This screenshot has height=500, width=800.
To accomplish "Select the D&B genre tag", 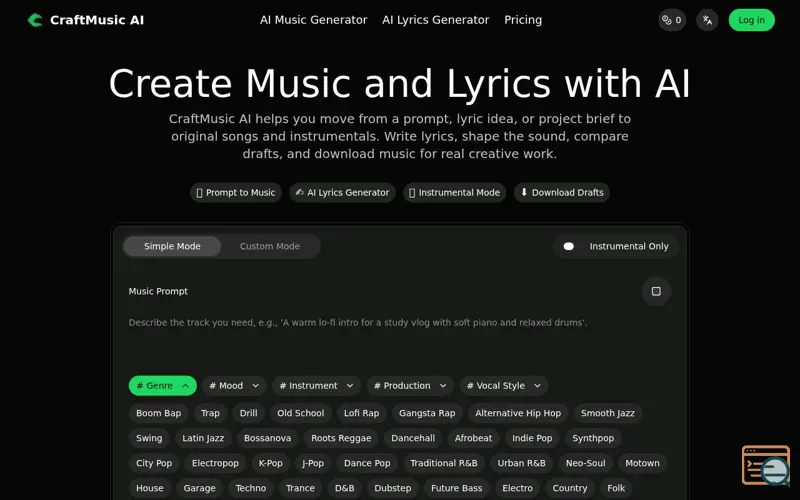I will 344,488.
